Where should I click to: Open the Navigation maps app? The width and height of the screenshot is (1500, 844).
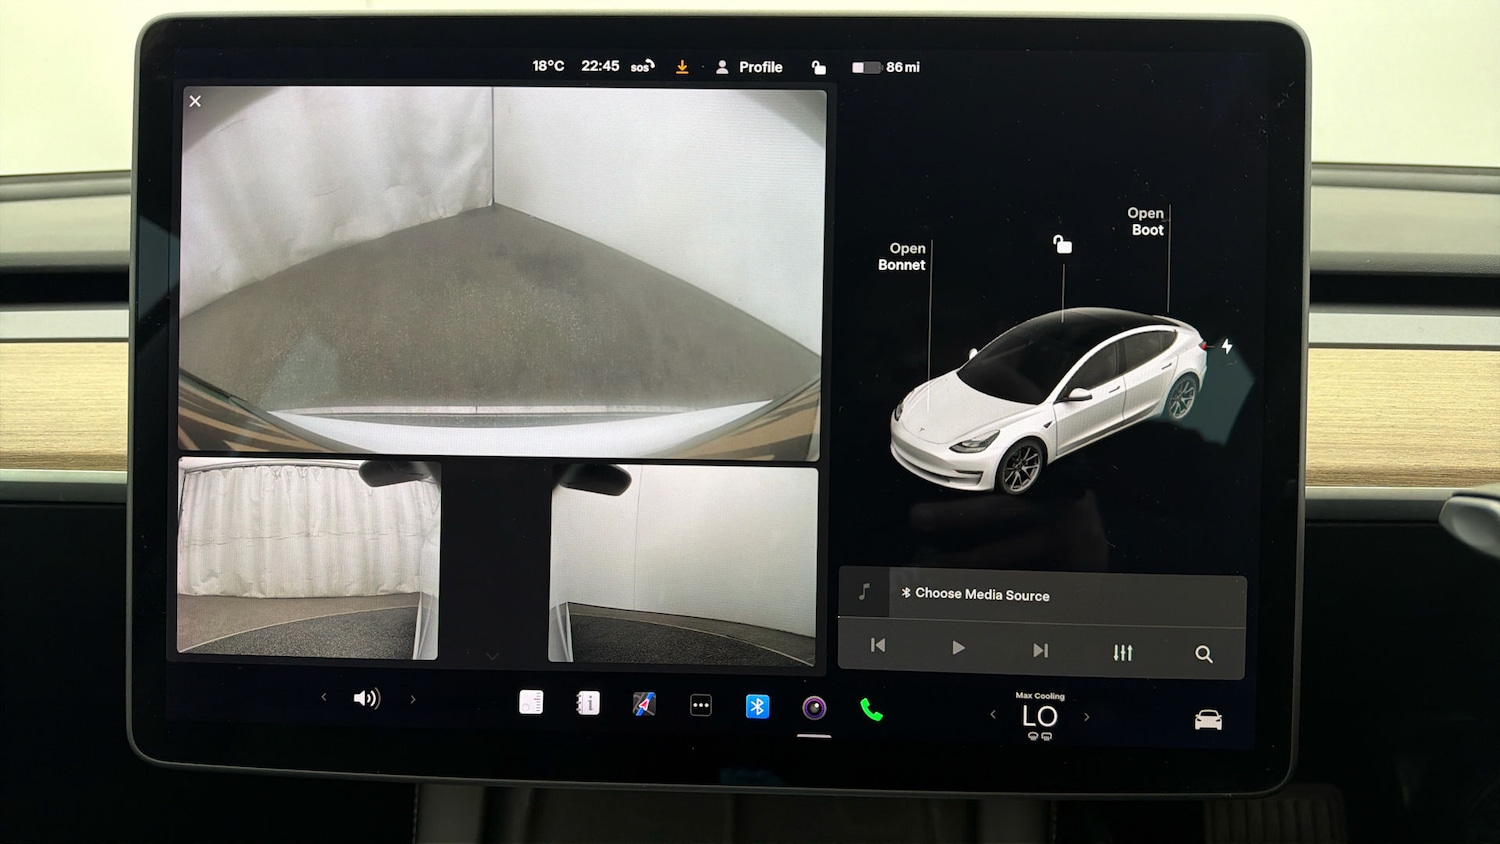(644, 705)
